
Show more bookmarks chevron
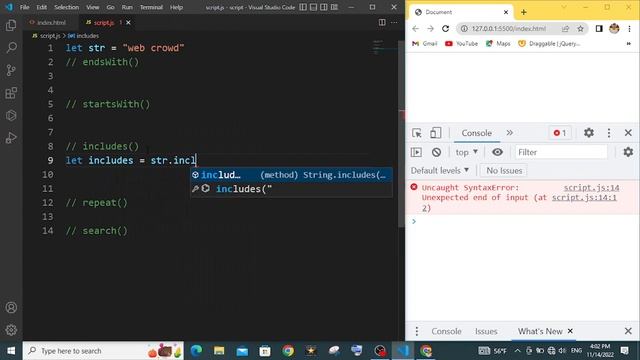click(629, 44)
